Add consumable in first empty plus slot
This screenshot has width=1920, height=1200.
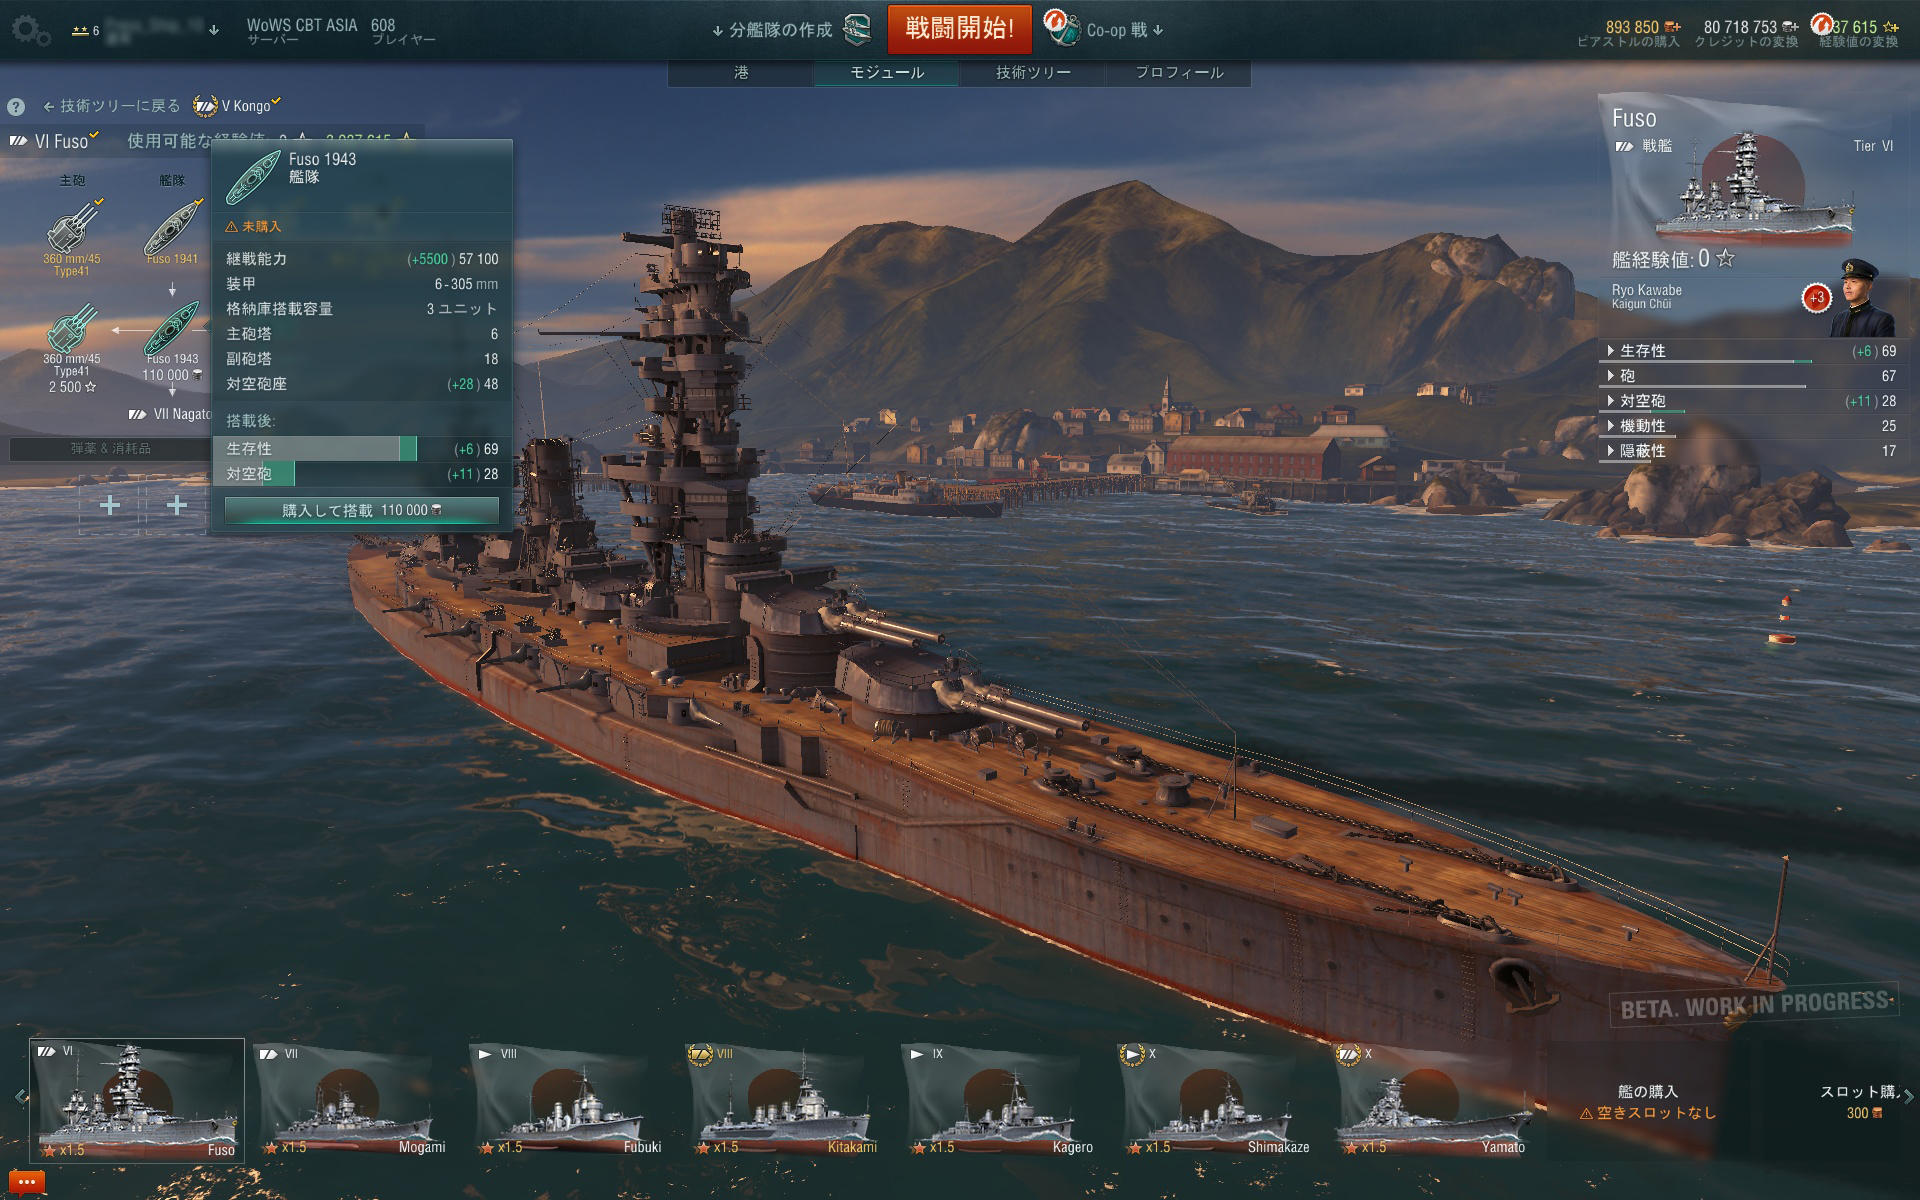110,505
